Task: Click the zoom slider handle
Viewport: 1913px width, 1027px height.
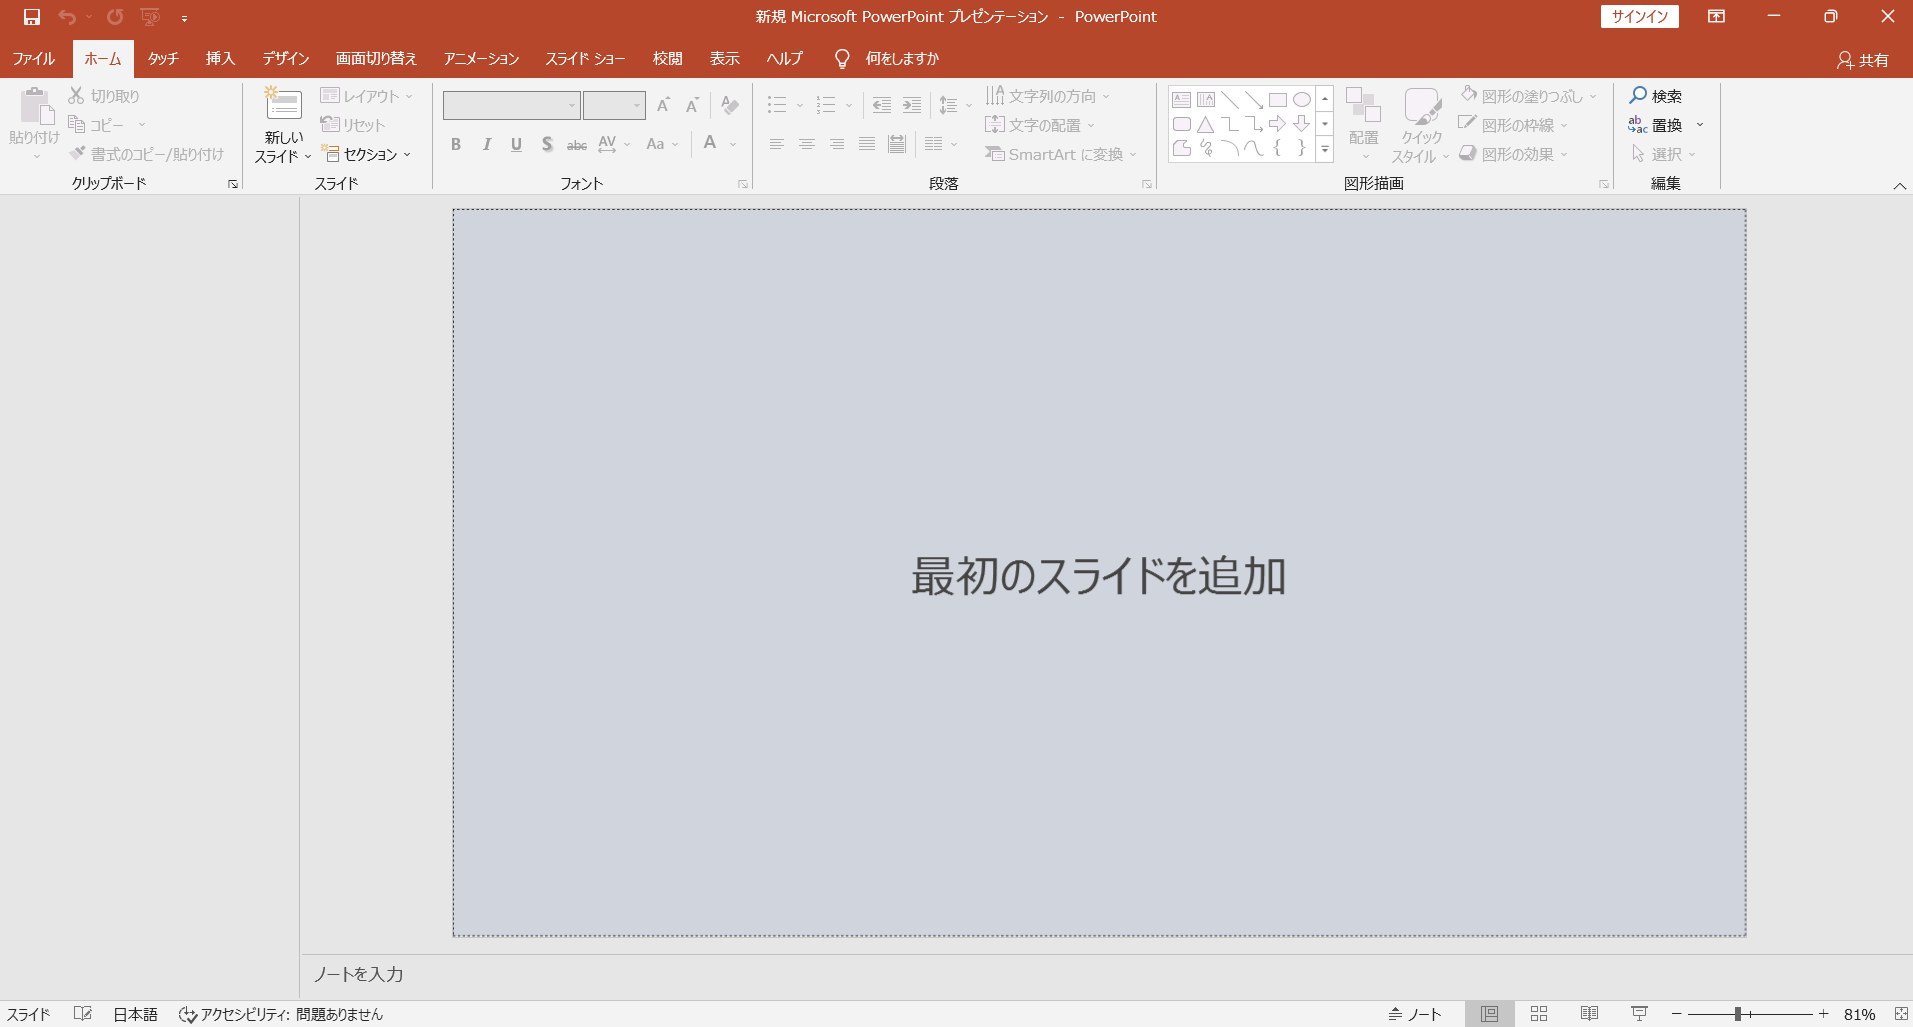Action: [x=1738, y=1014]
